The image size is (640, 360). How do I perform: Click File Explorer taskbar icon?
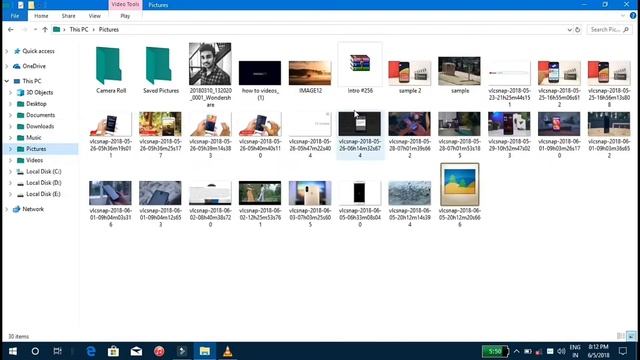tap(204, 351)
